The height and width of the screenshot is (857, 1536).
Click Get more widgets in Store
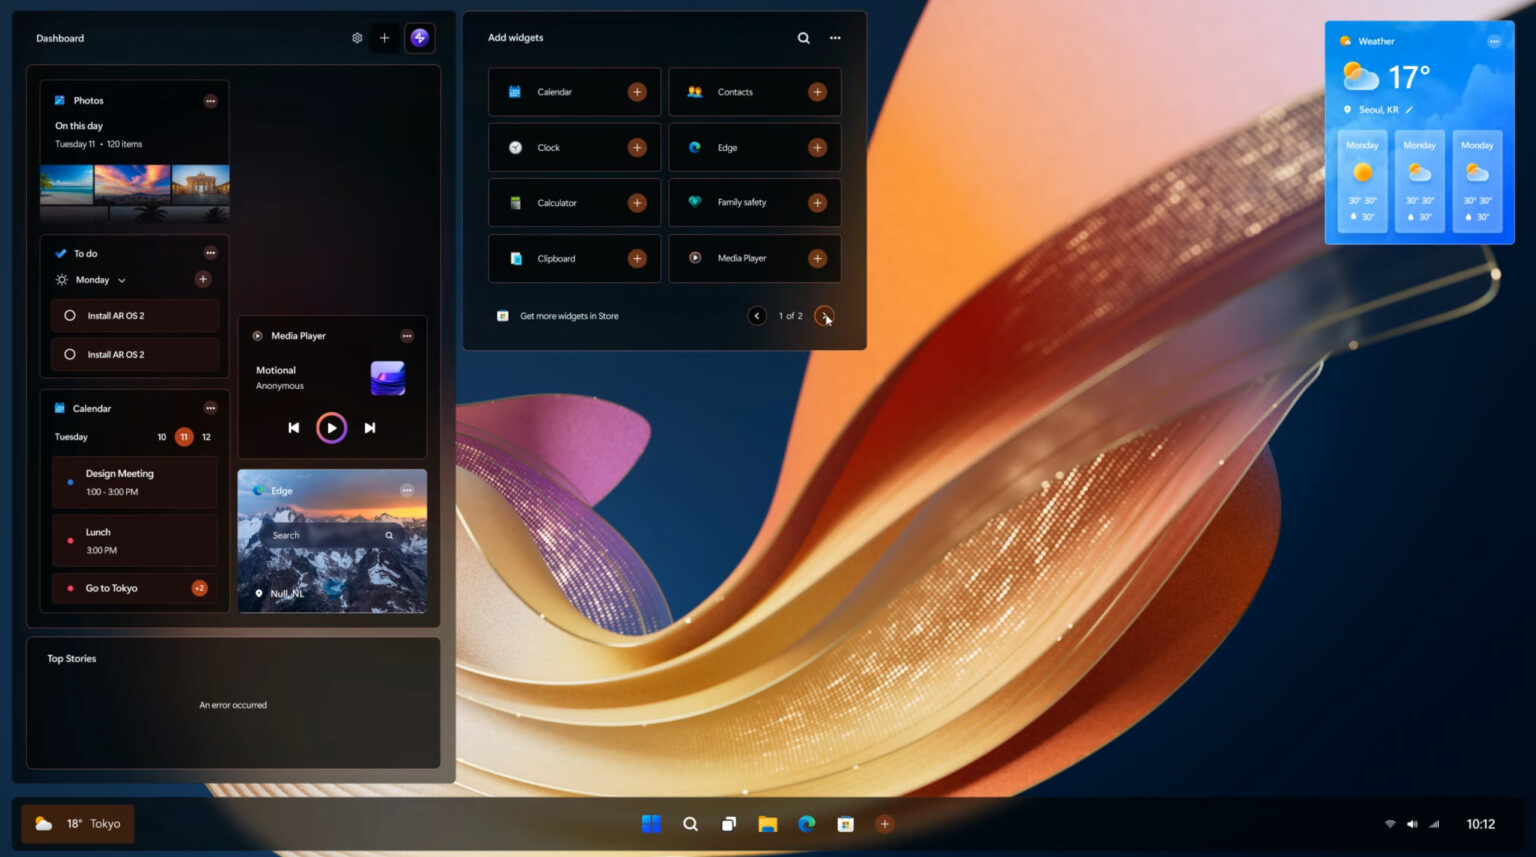[x=569, y=316]
